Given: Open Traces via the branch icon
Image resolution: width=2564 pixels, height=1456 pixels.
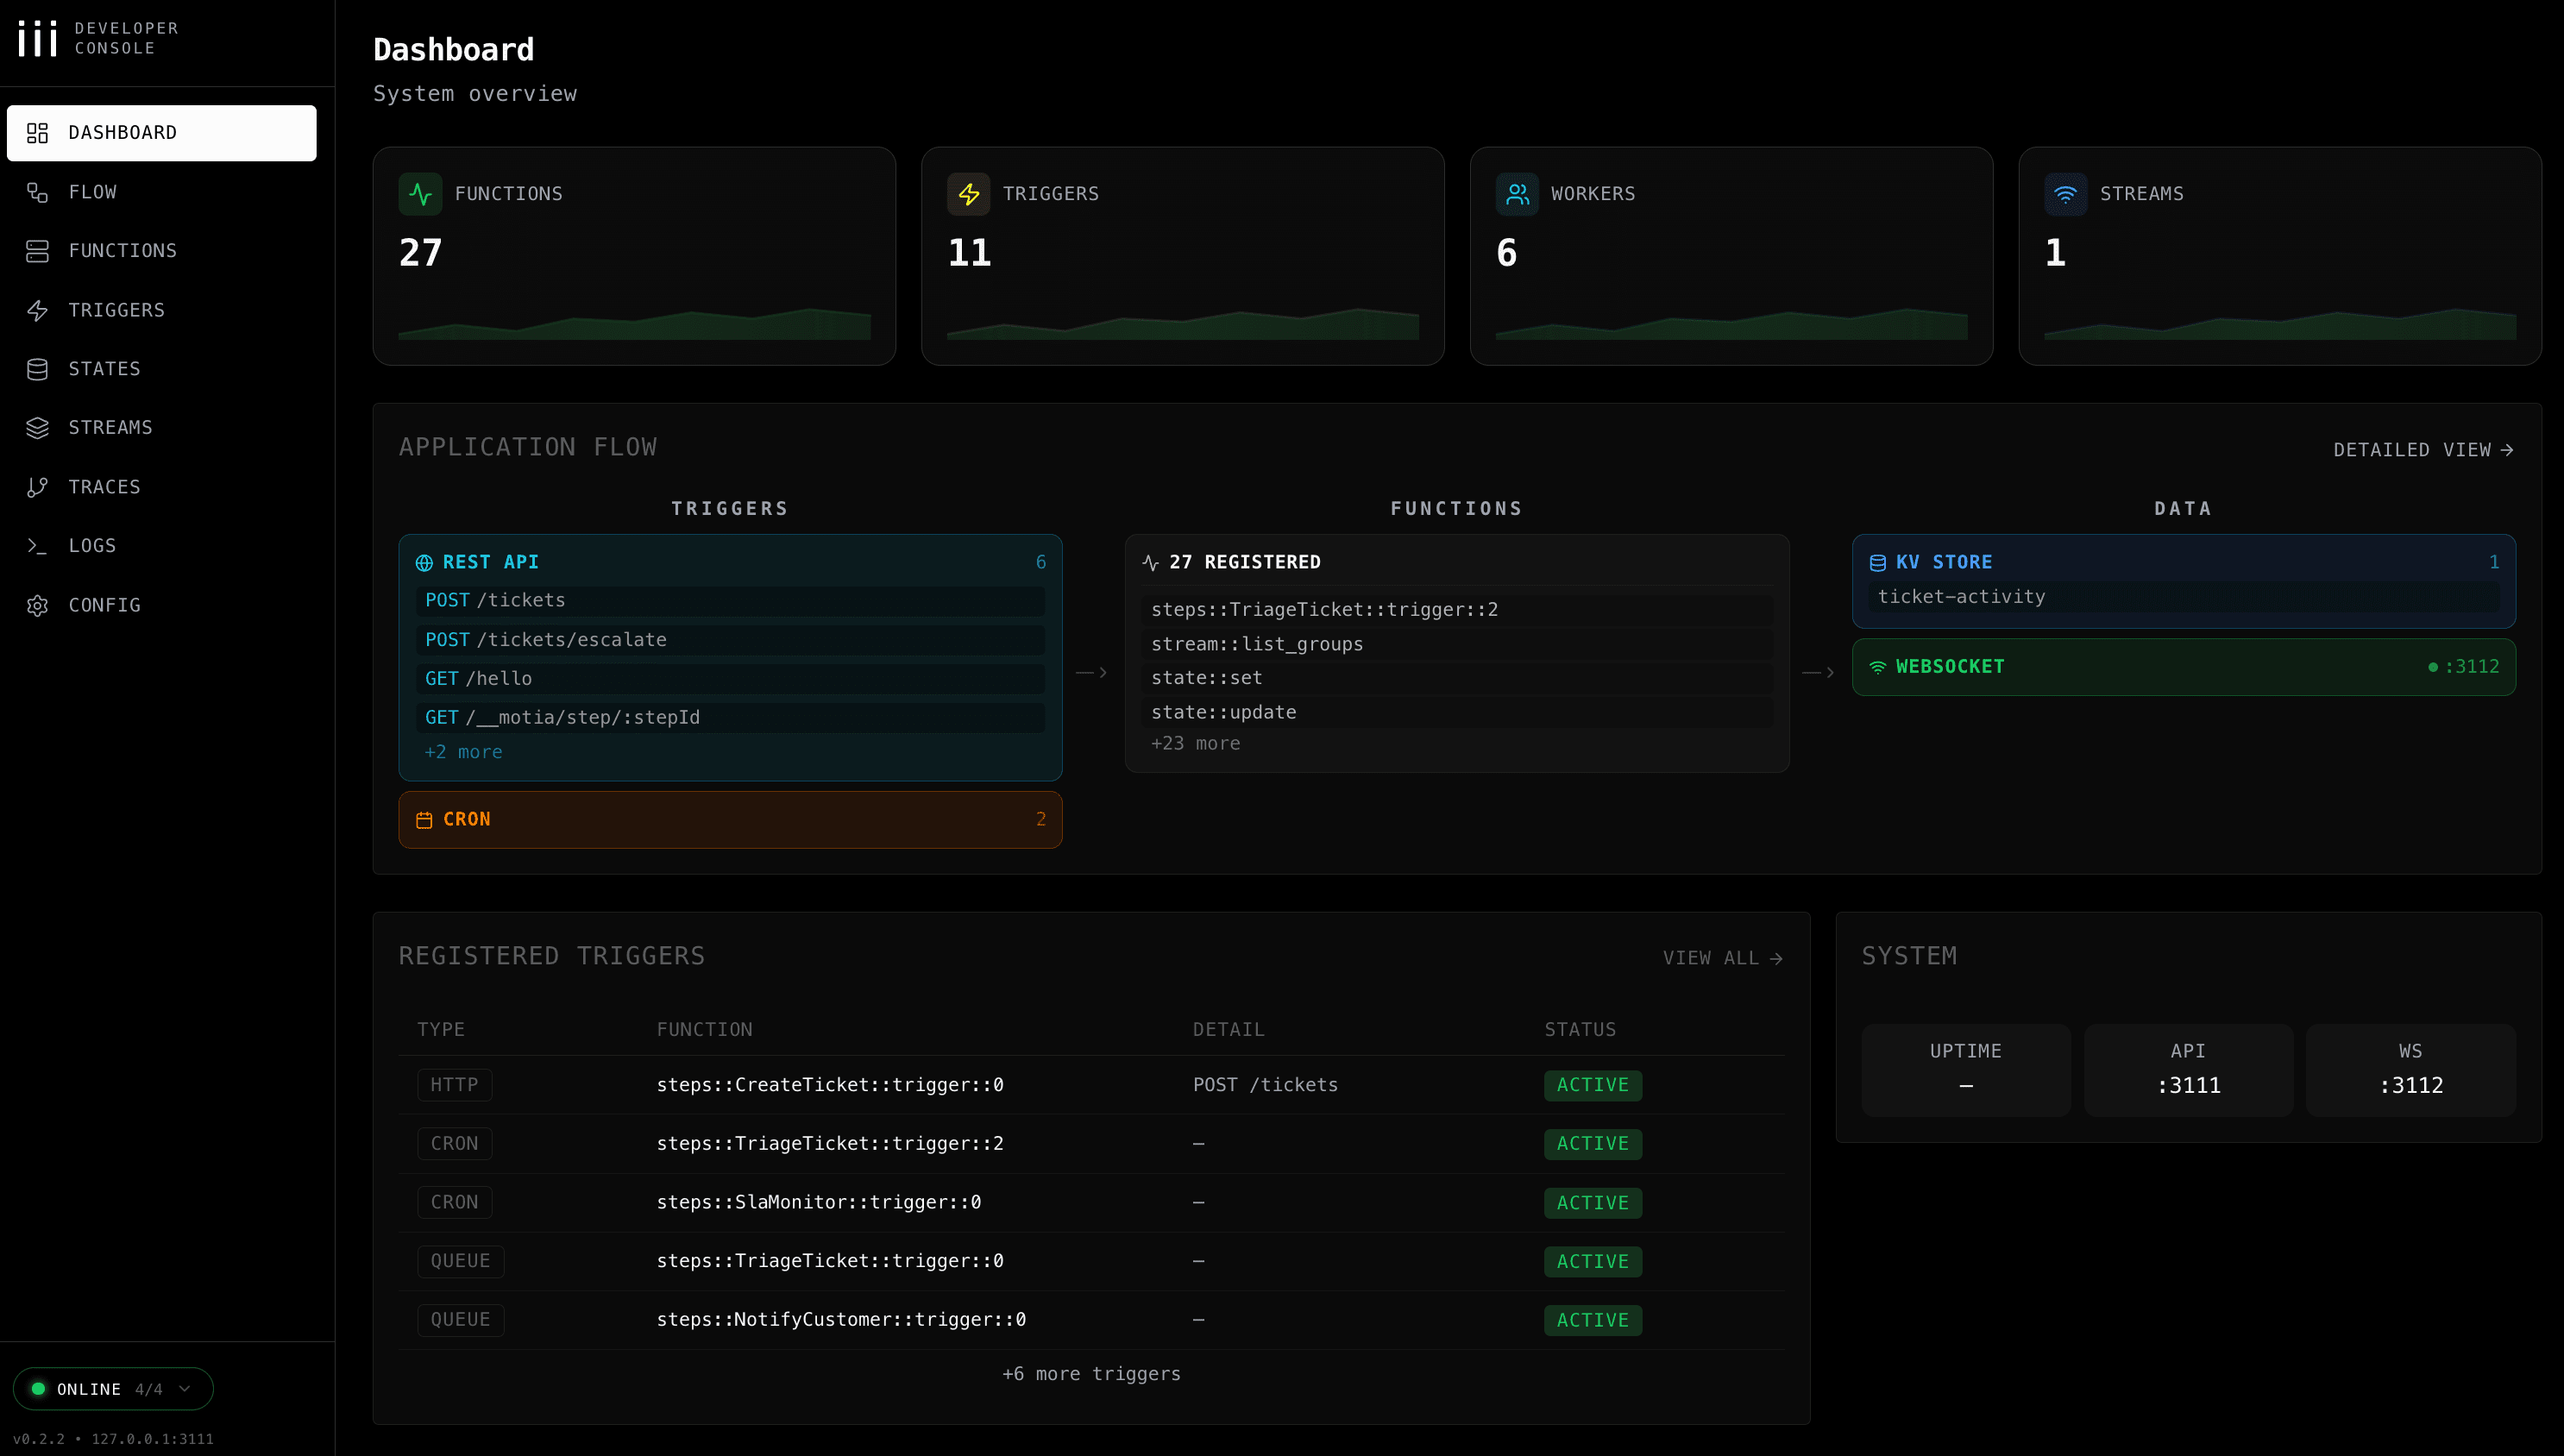Looking at the screenshot, I should tap(38, 487).
